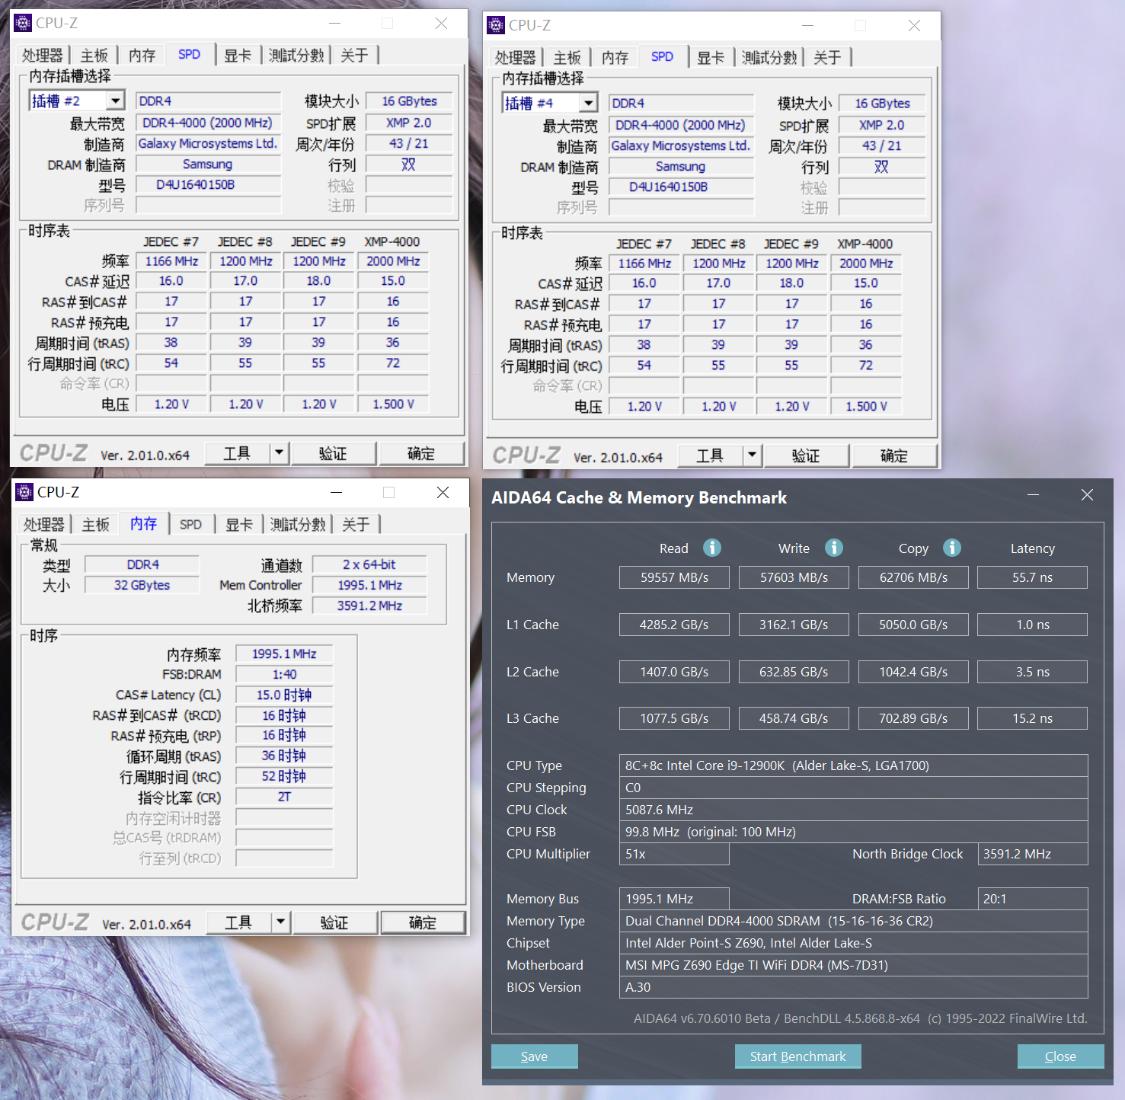
Task: Click 工具 button in memory tab window
Action: pyautogui.click(x=239, y=922)
